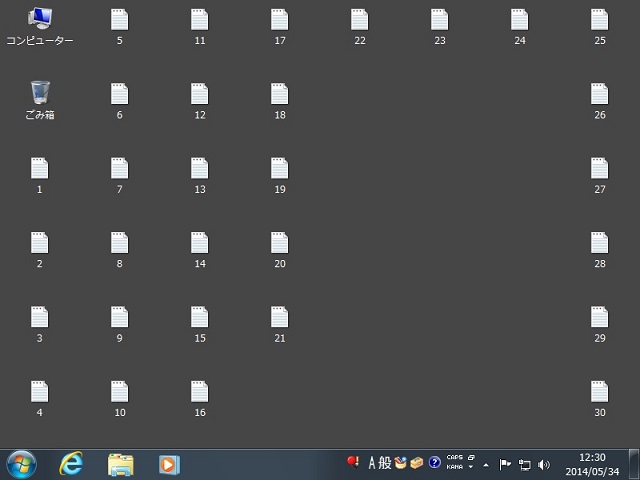Viewport: 640px width, 480px height.
Task: Select text file named 26
Action: 600,101
